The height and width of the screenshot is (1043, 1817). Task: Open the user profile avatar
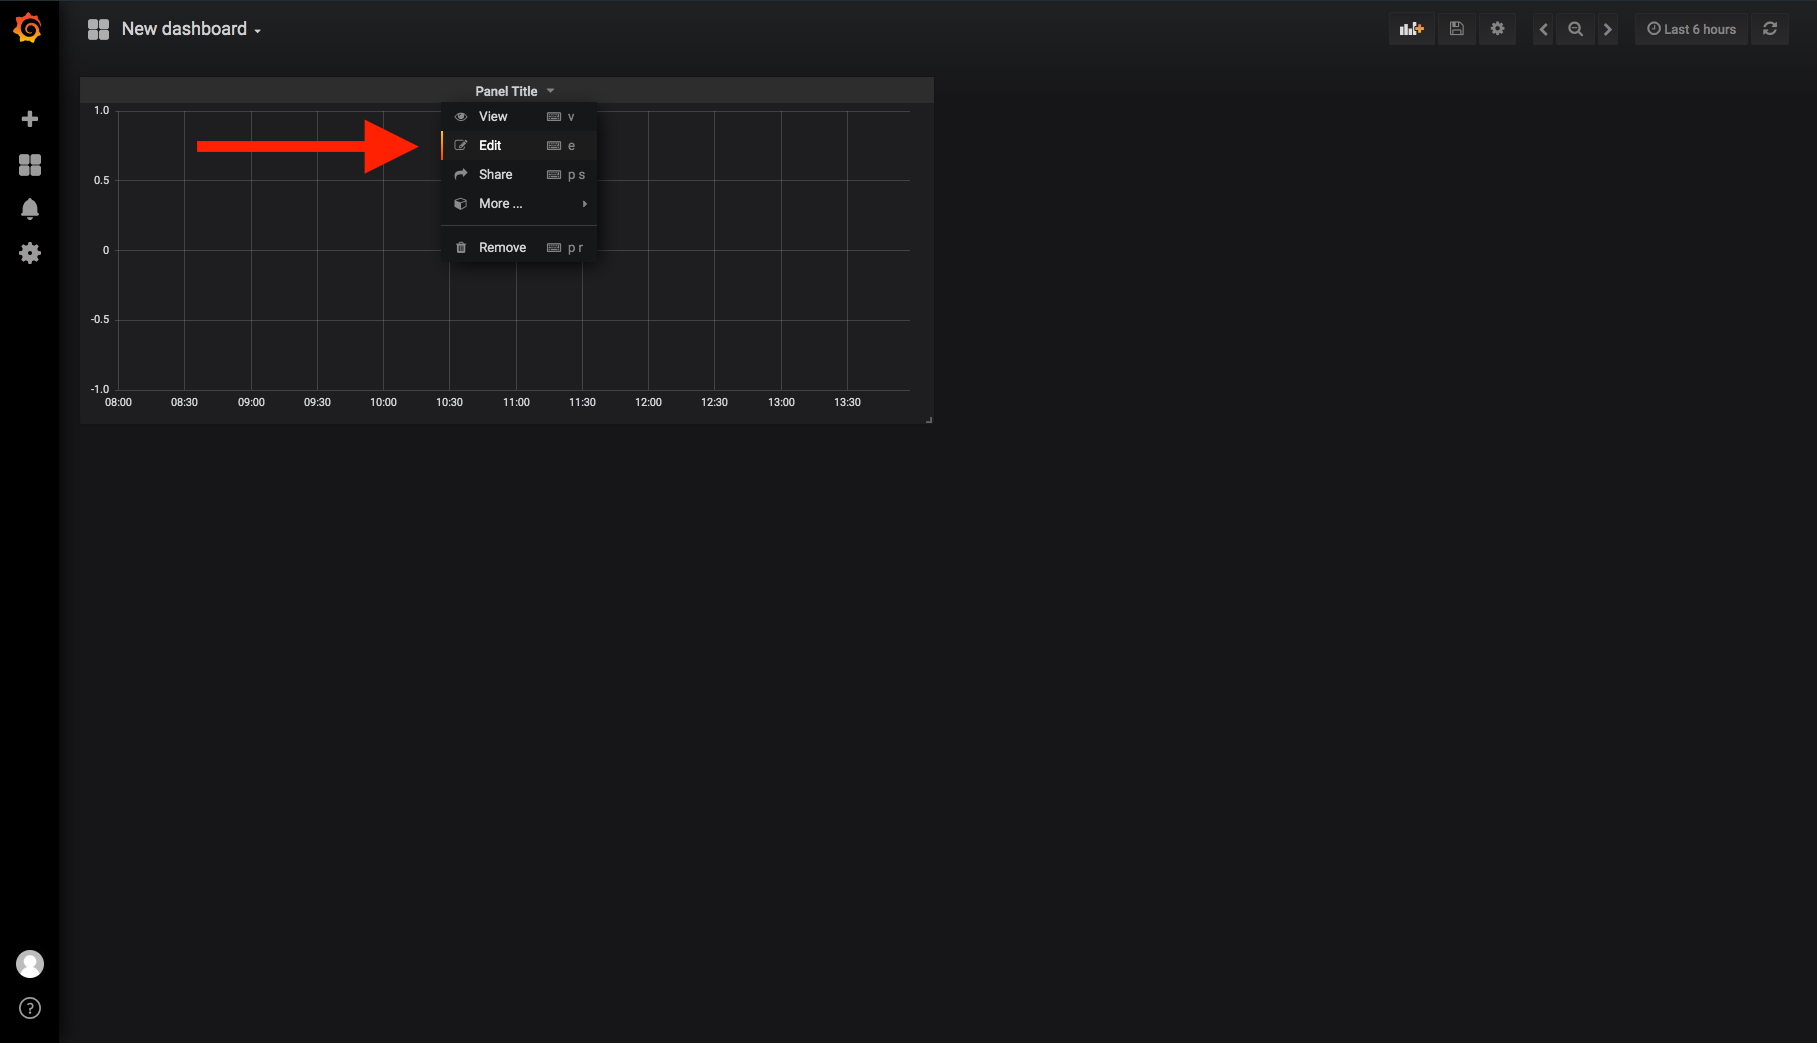[x=30, y=964]
